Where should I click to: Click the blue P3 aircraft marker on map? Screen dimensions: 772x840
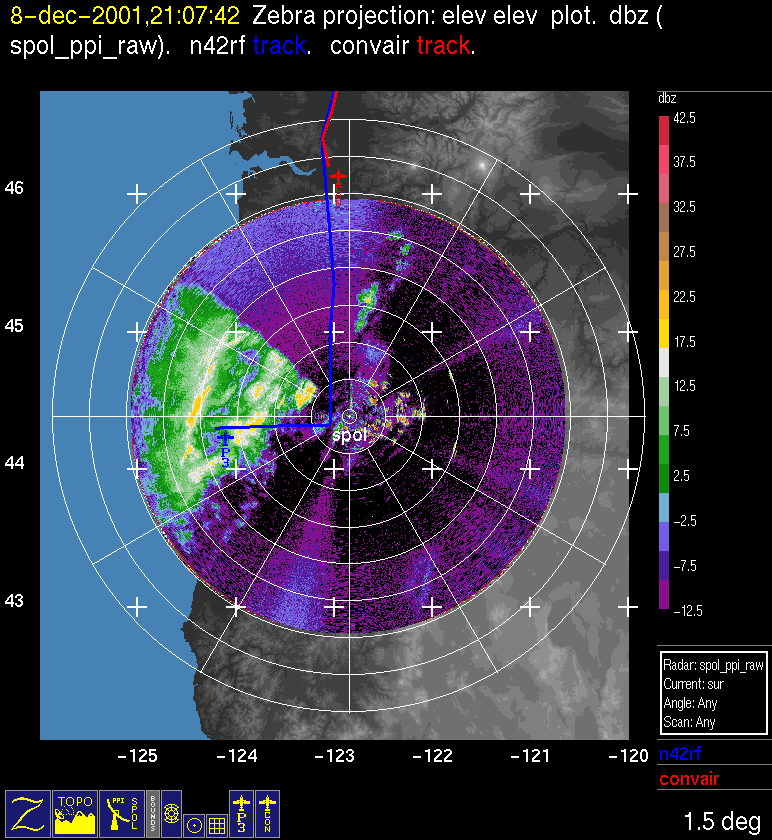coord(225,439)
